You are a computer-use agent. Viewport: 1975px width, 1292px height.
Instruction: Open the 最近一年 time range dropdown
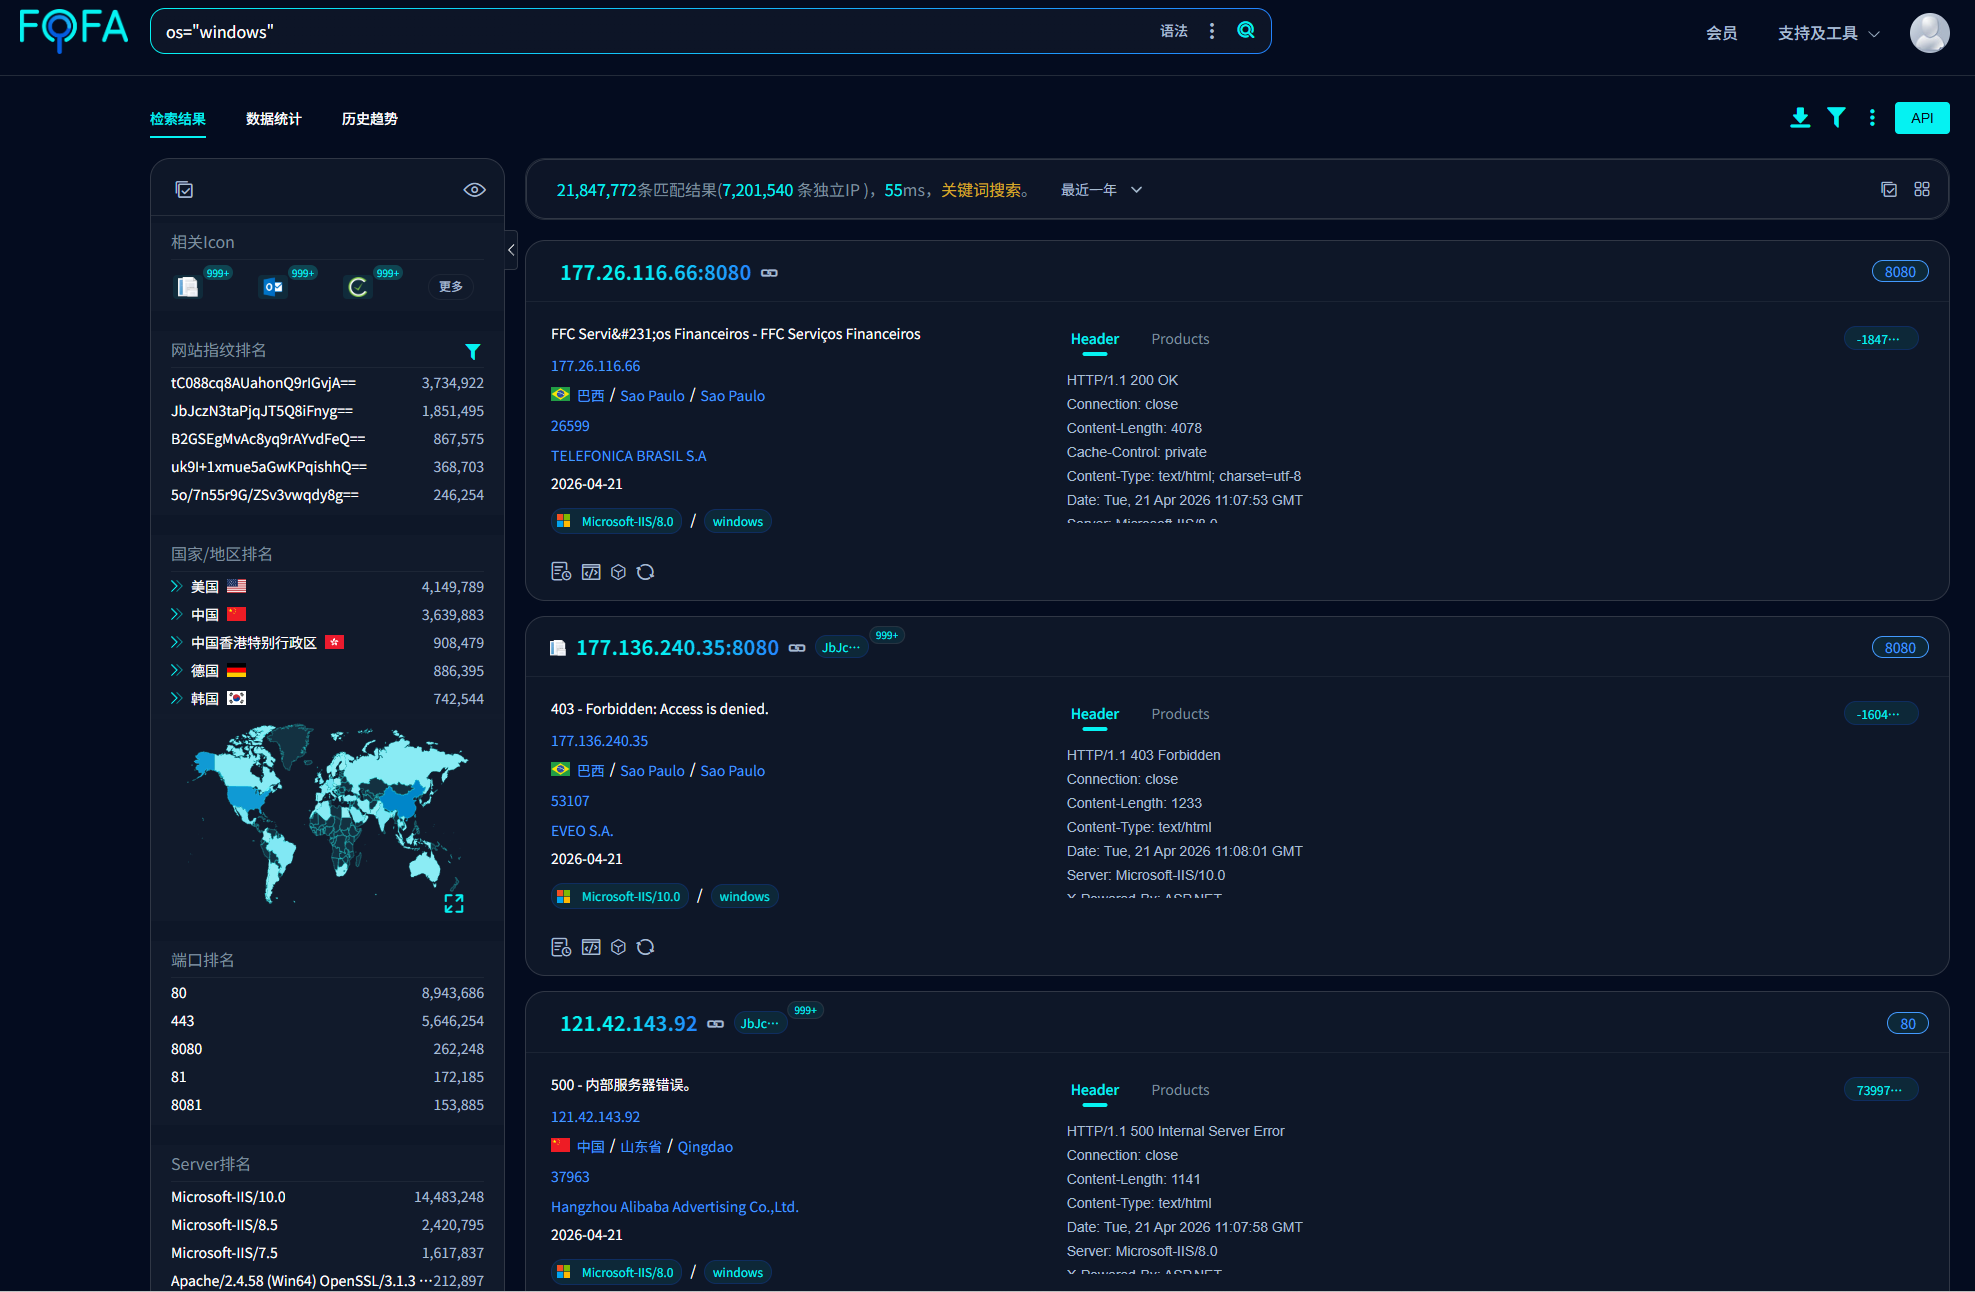(1101, 190)
